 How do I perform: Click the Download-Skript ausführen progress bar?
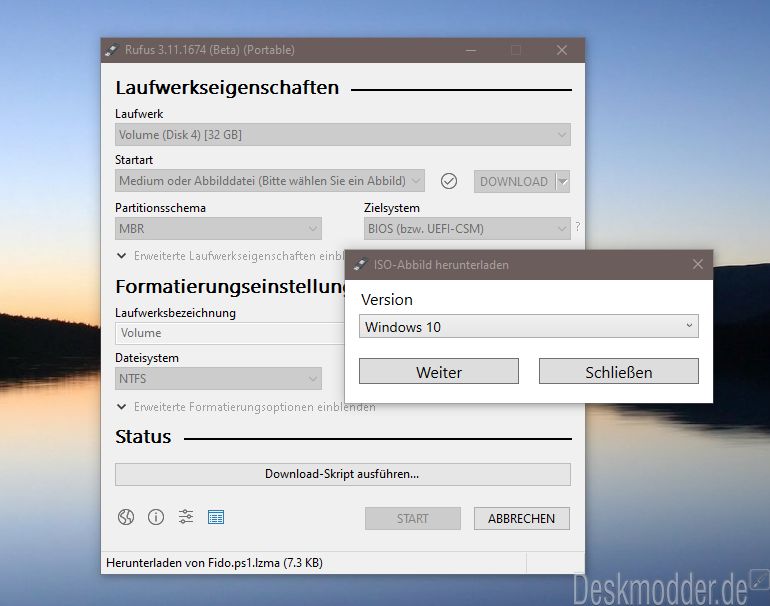[343, 474]
